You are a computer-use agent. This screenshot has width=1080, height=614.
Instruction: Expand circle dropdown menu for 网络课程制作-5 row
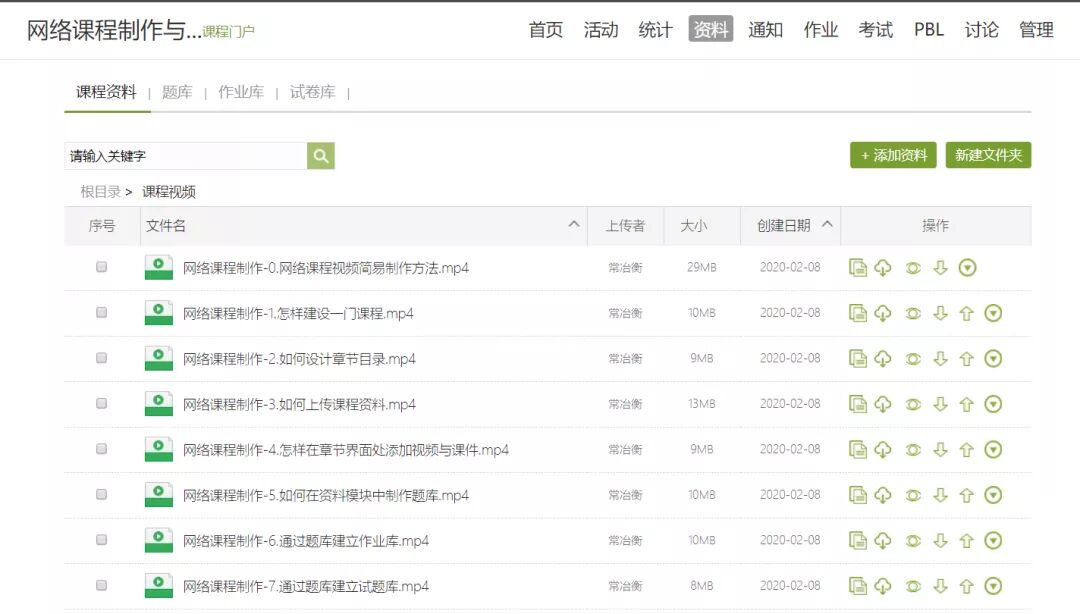pos(993,495)
